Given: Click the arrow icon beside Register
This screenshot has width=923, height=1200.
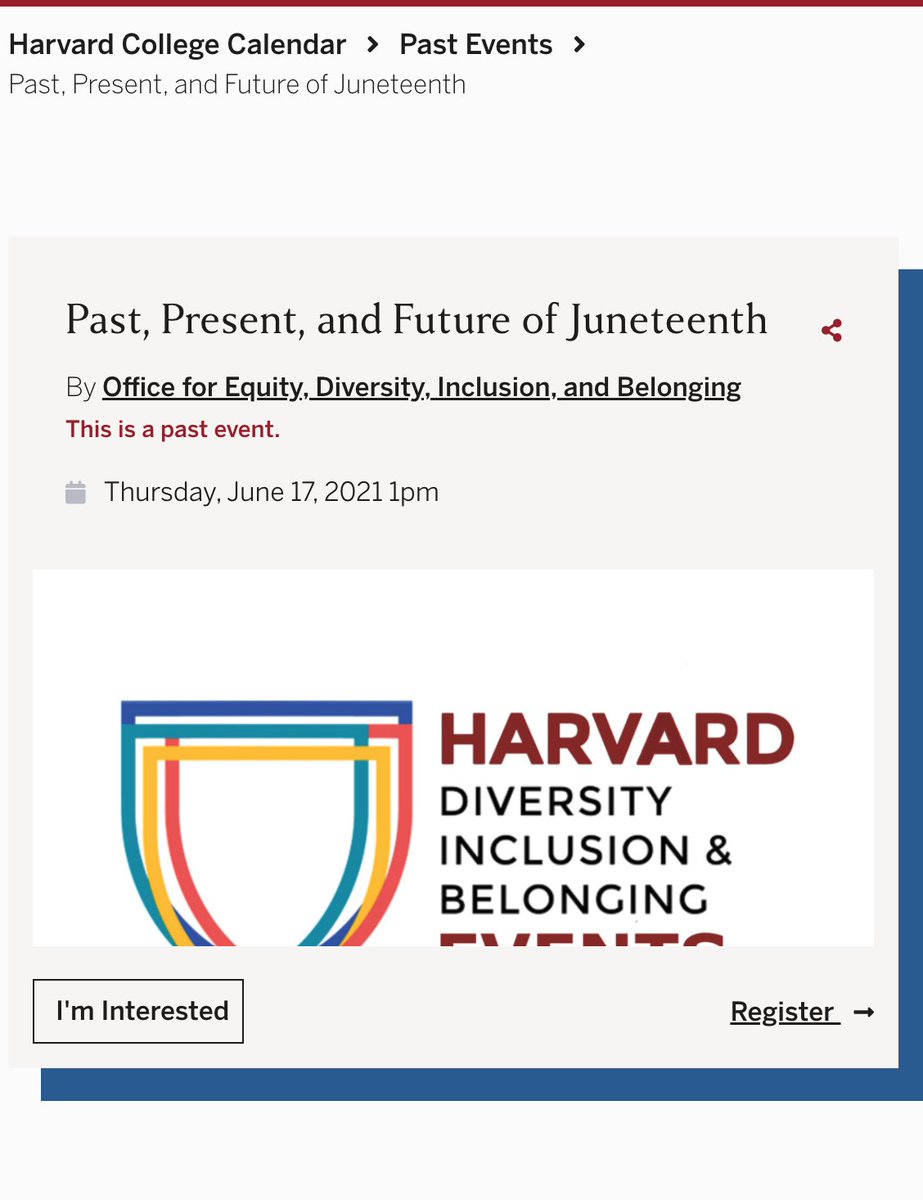Looking at the screenshot, I should coord(864,1013).
